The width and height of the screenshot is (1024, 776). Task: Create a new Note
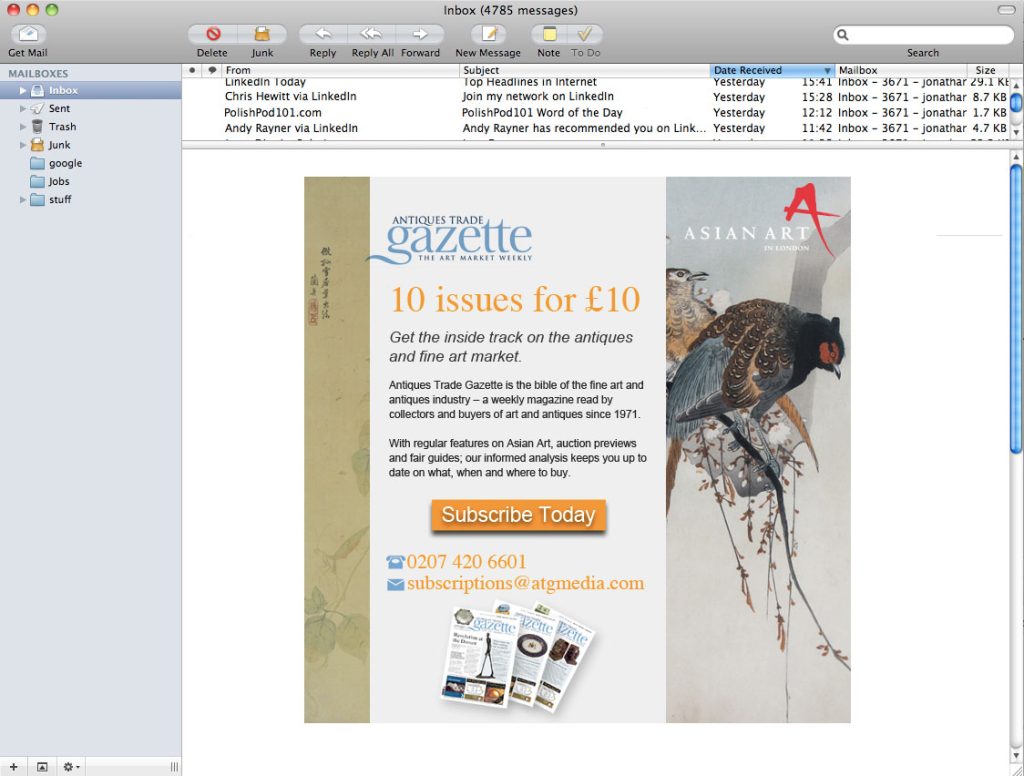549,35
